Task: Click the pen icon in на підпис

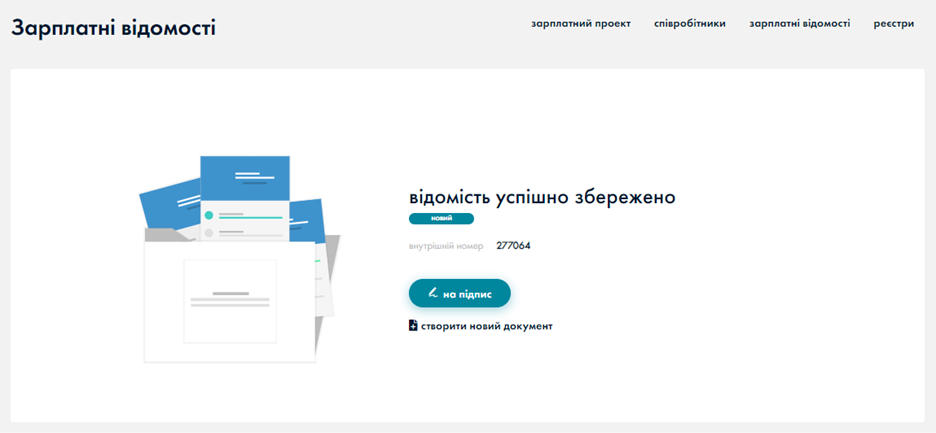Action: click(x=433, y=293)
